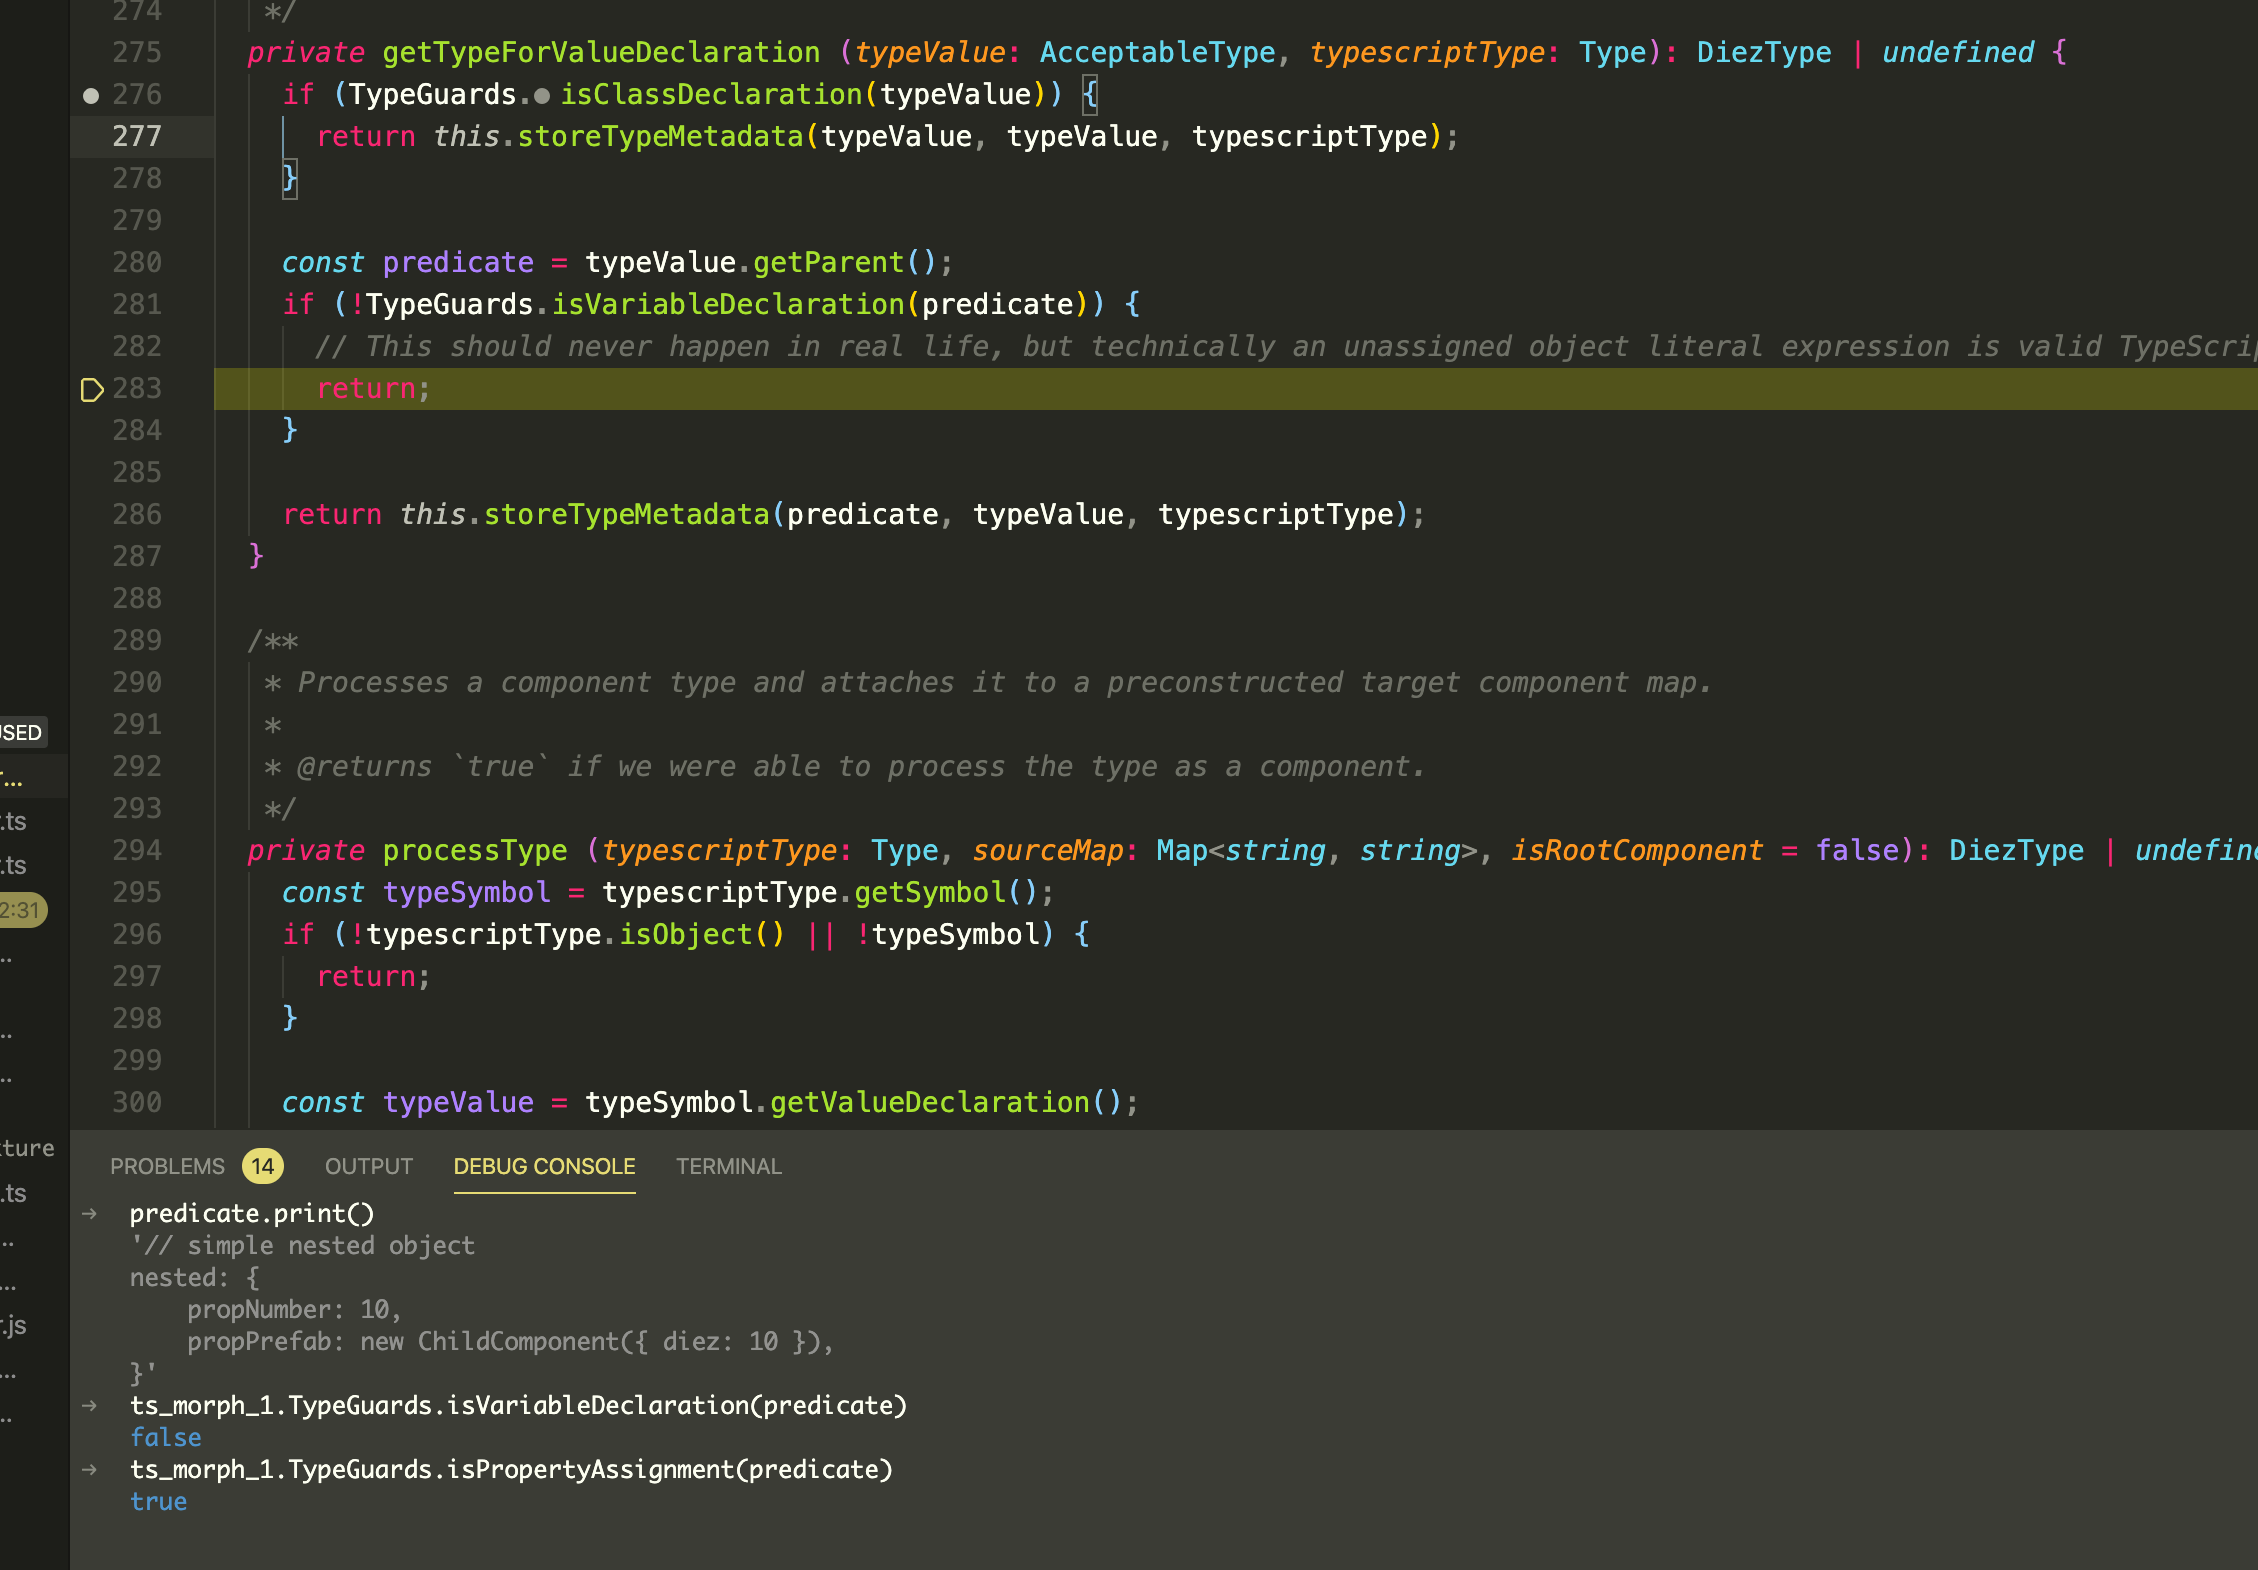Screen dimensions: 2258x1570
Task: Select line number 277 in the gutter
Action: pyautogui.click(x=137, y=136)
